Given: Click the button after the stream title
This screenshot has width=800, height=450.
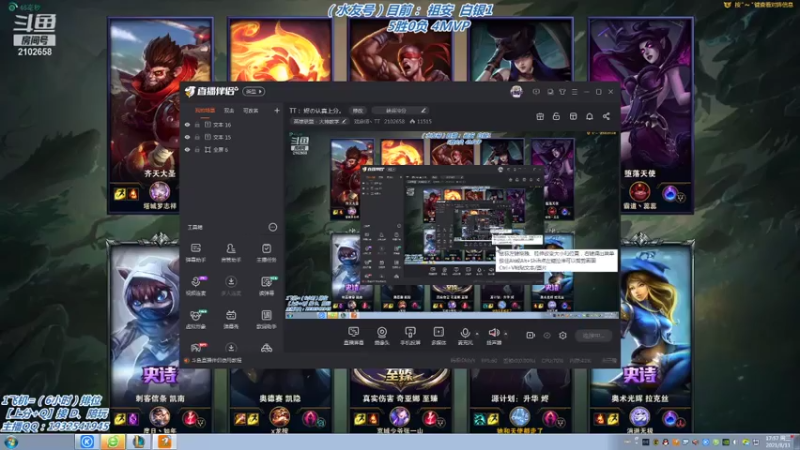Looking at the screenshot, I should [x=358, y=110].
